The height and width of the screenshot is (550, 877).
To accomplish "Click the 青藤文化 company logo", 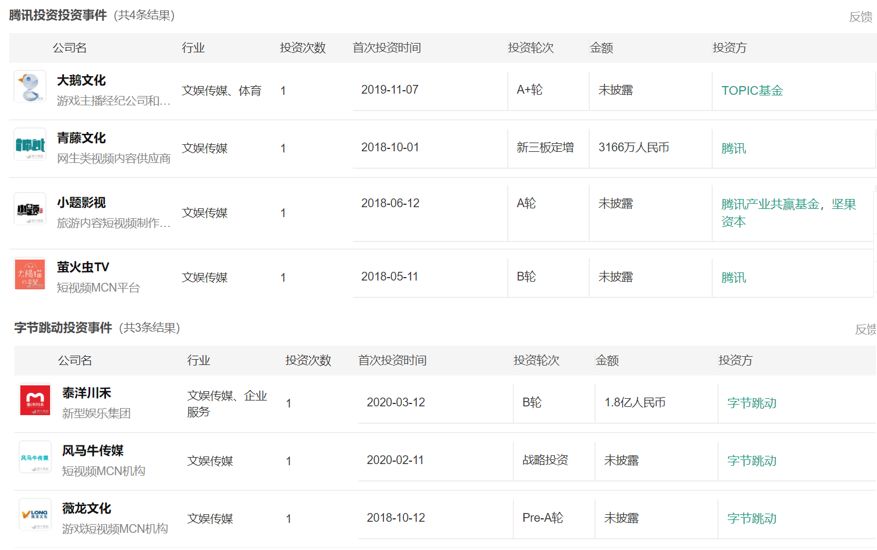I will [30, 145].
